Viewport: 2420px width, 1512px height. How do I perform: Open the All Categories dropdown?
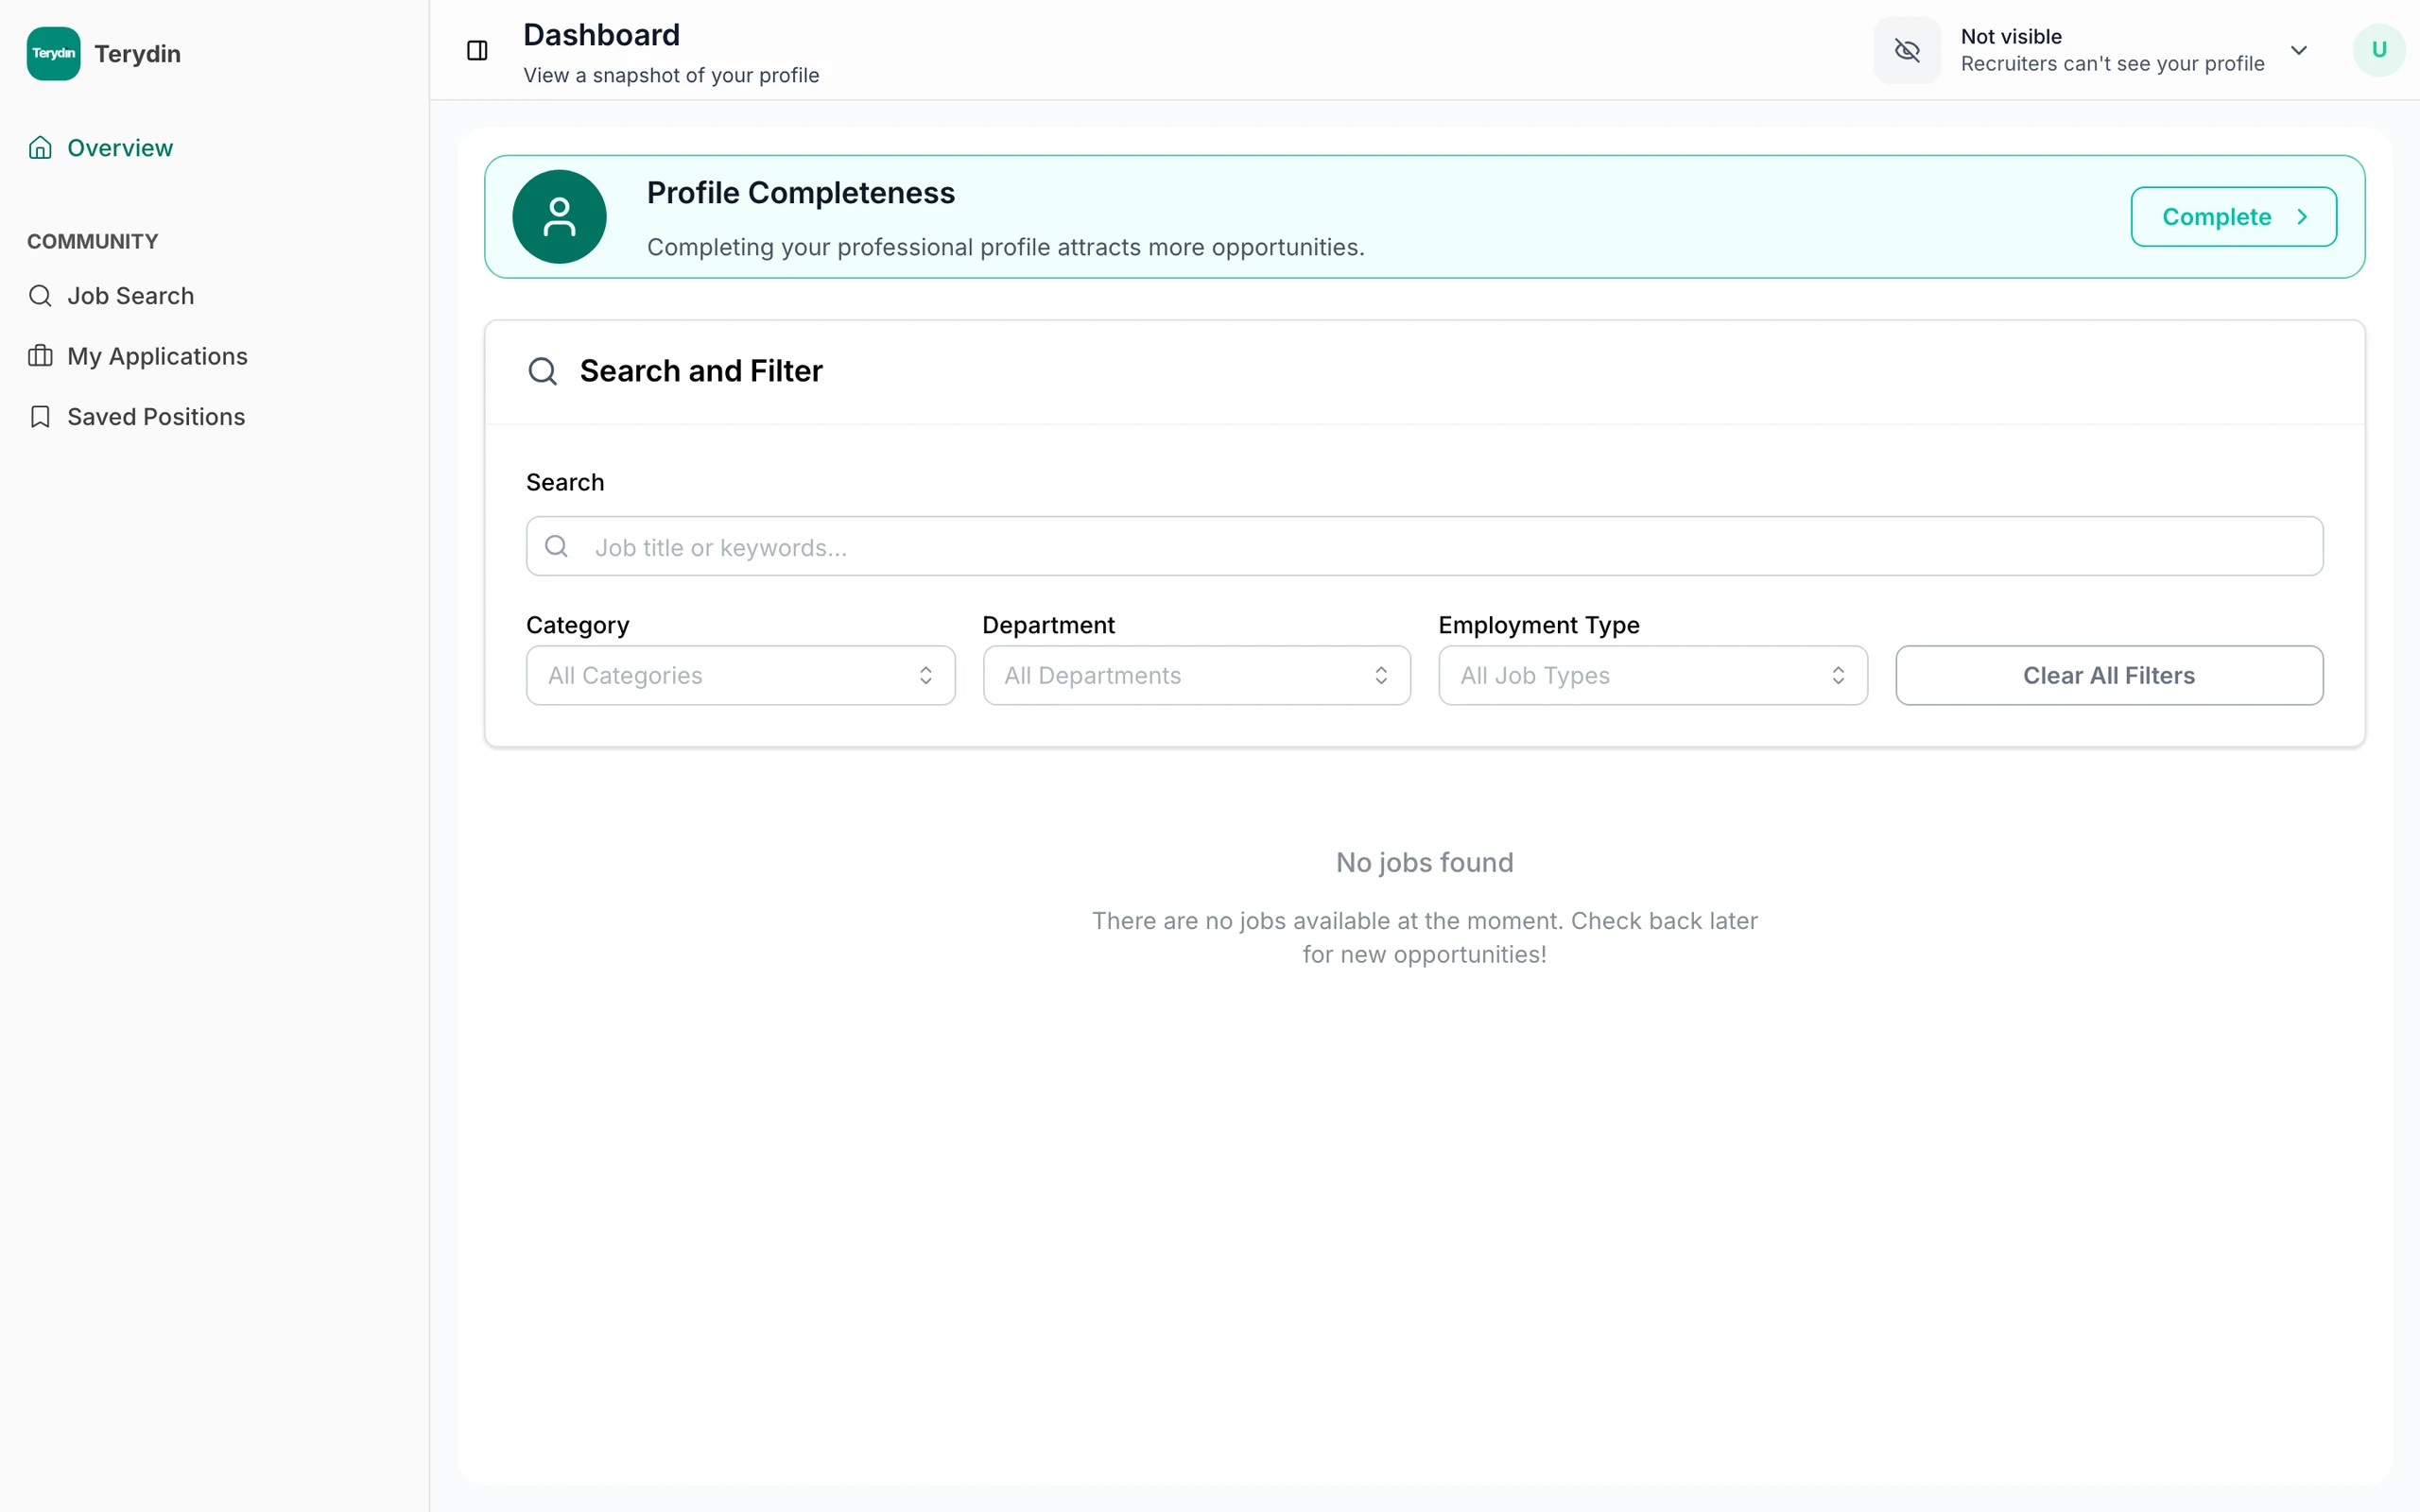tap(740, 676)
